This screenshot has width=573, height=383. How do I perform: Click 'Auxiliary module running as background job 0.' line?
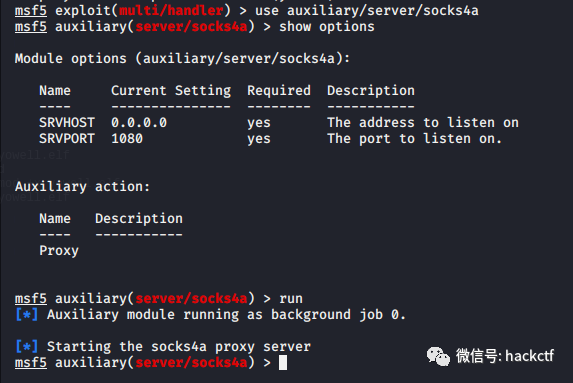click(227, 315)
